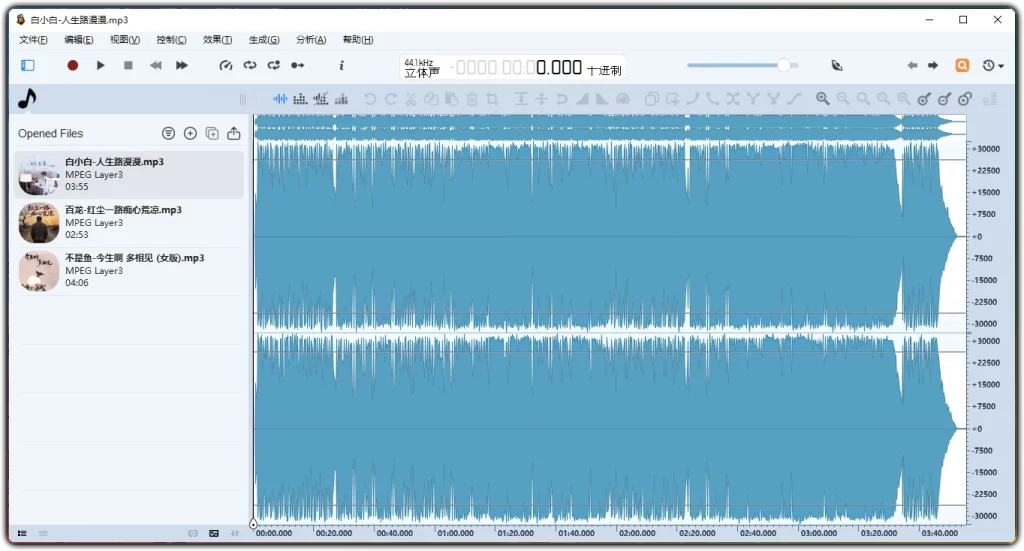
Task: Click the time display reading 0.000
Action: [558, 67]
